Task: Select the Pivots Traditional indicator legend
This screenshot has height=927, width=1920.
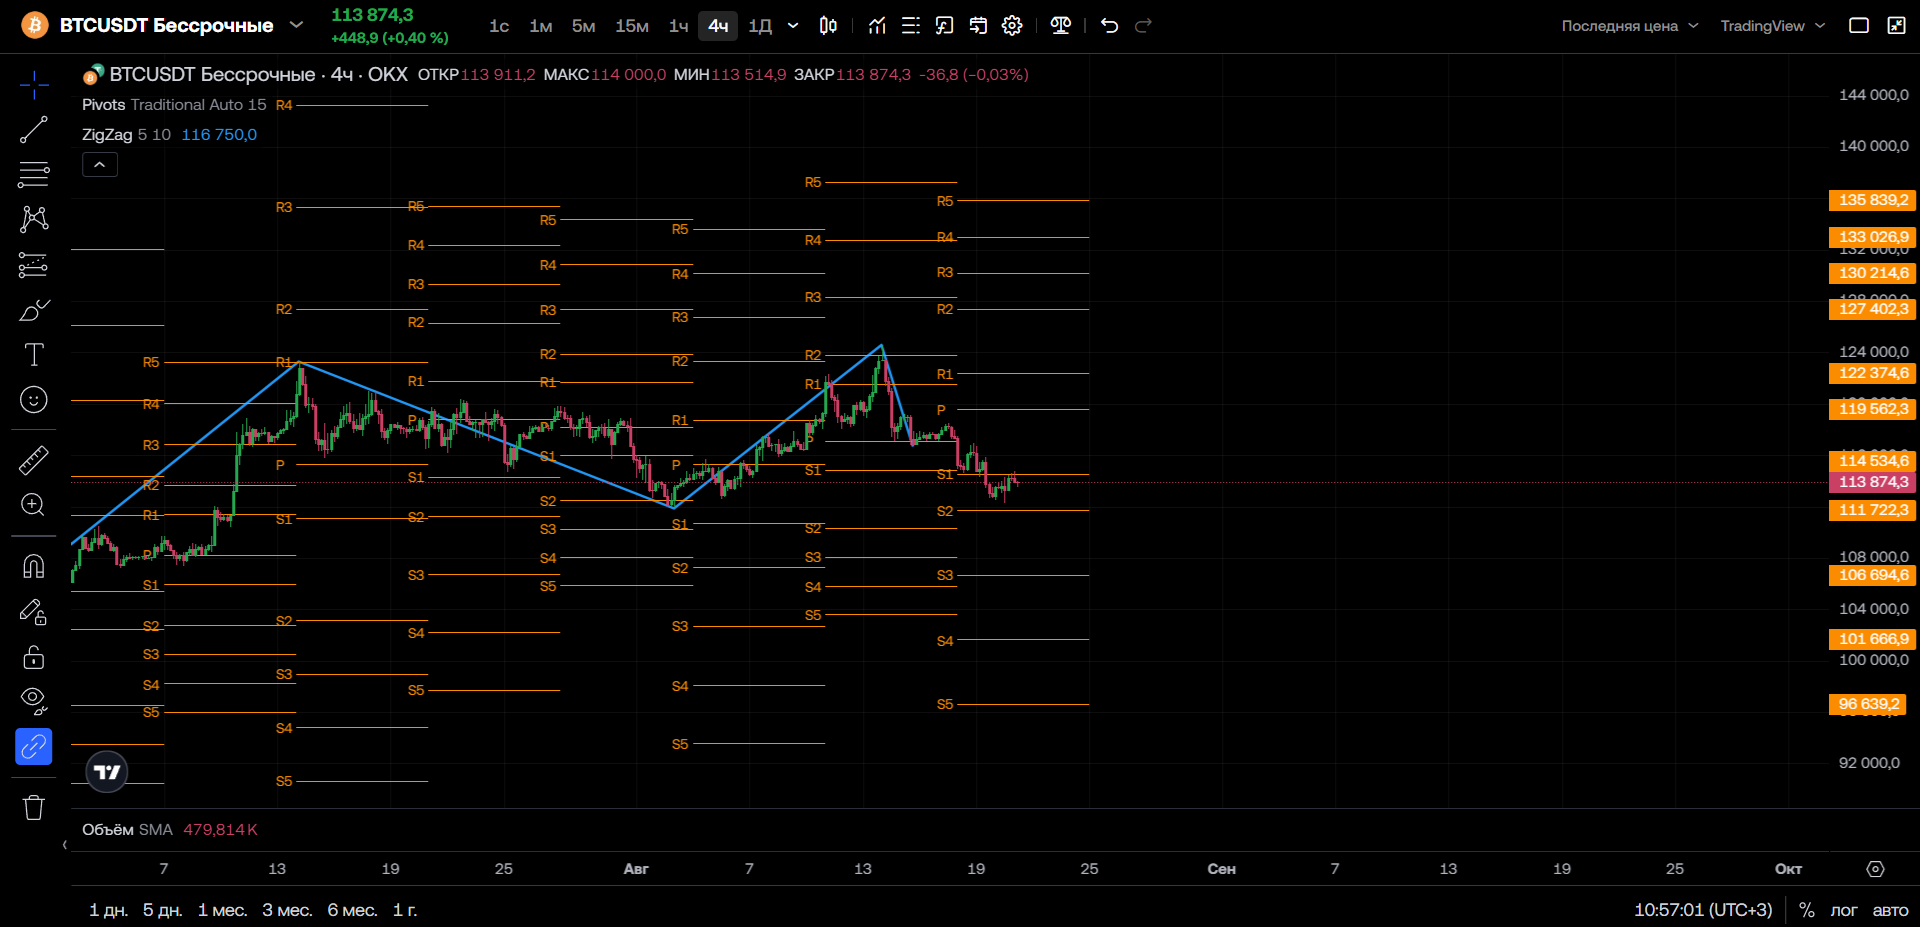Action: point(174,105)
